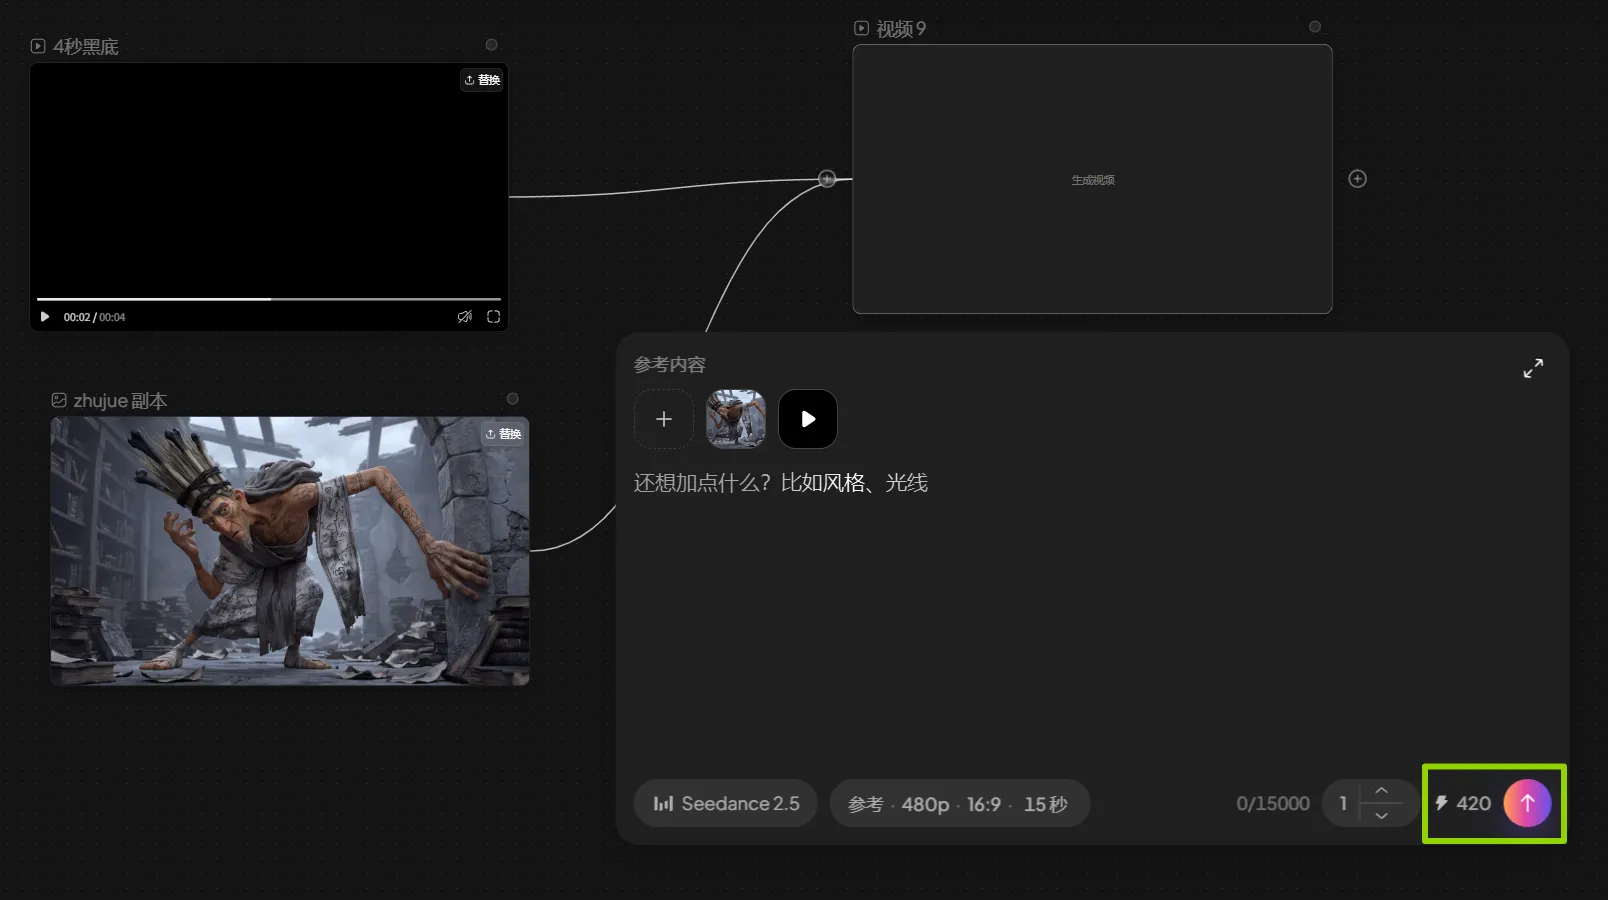Unmute the 4秒黑底 video audio

tap(465, 317)
